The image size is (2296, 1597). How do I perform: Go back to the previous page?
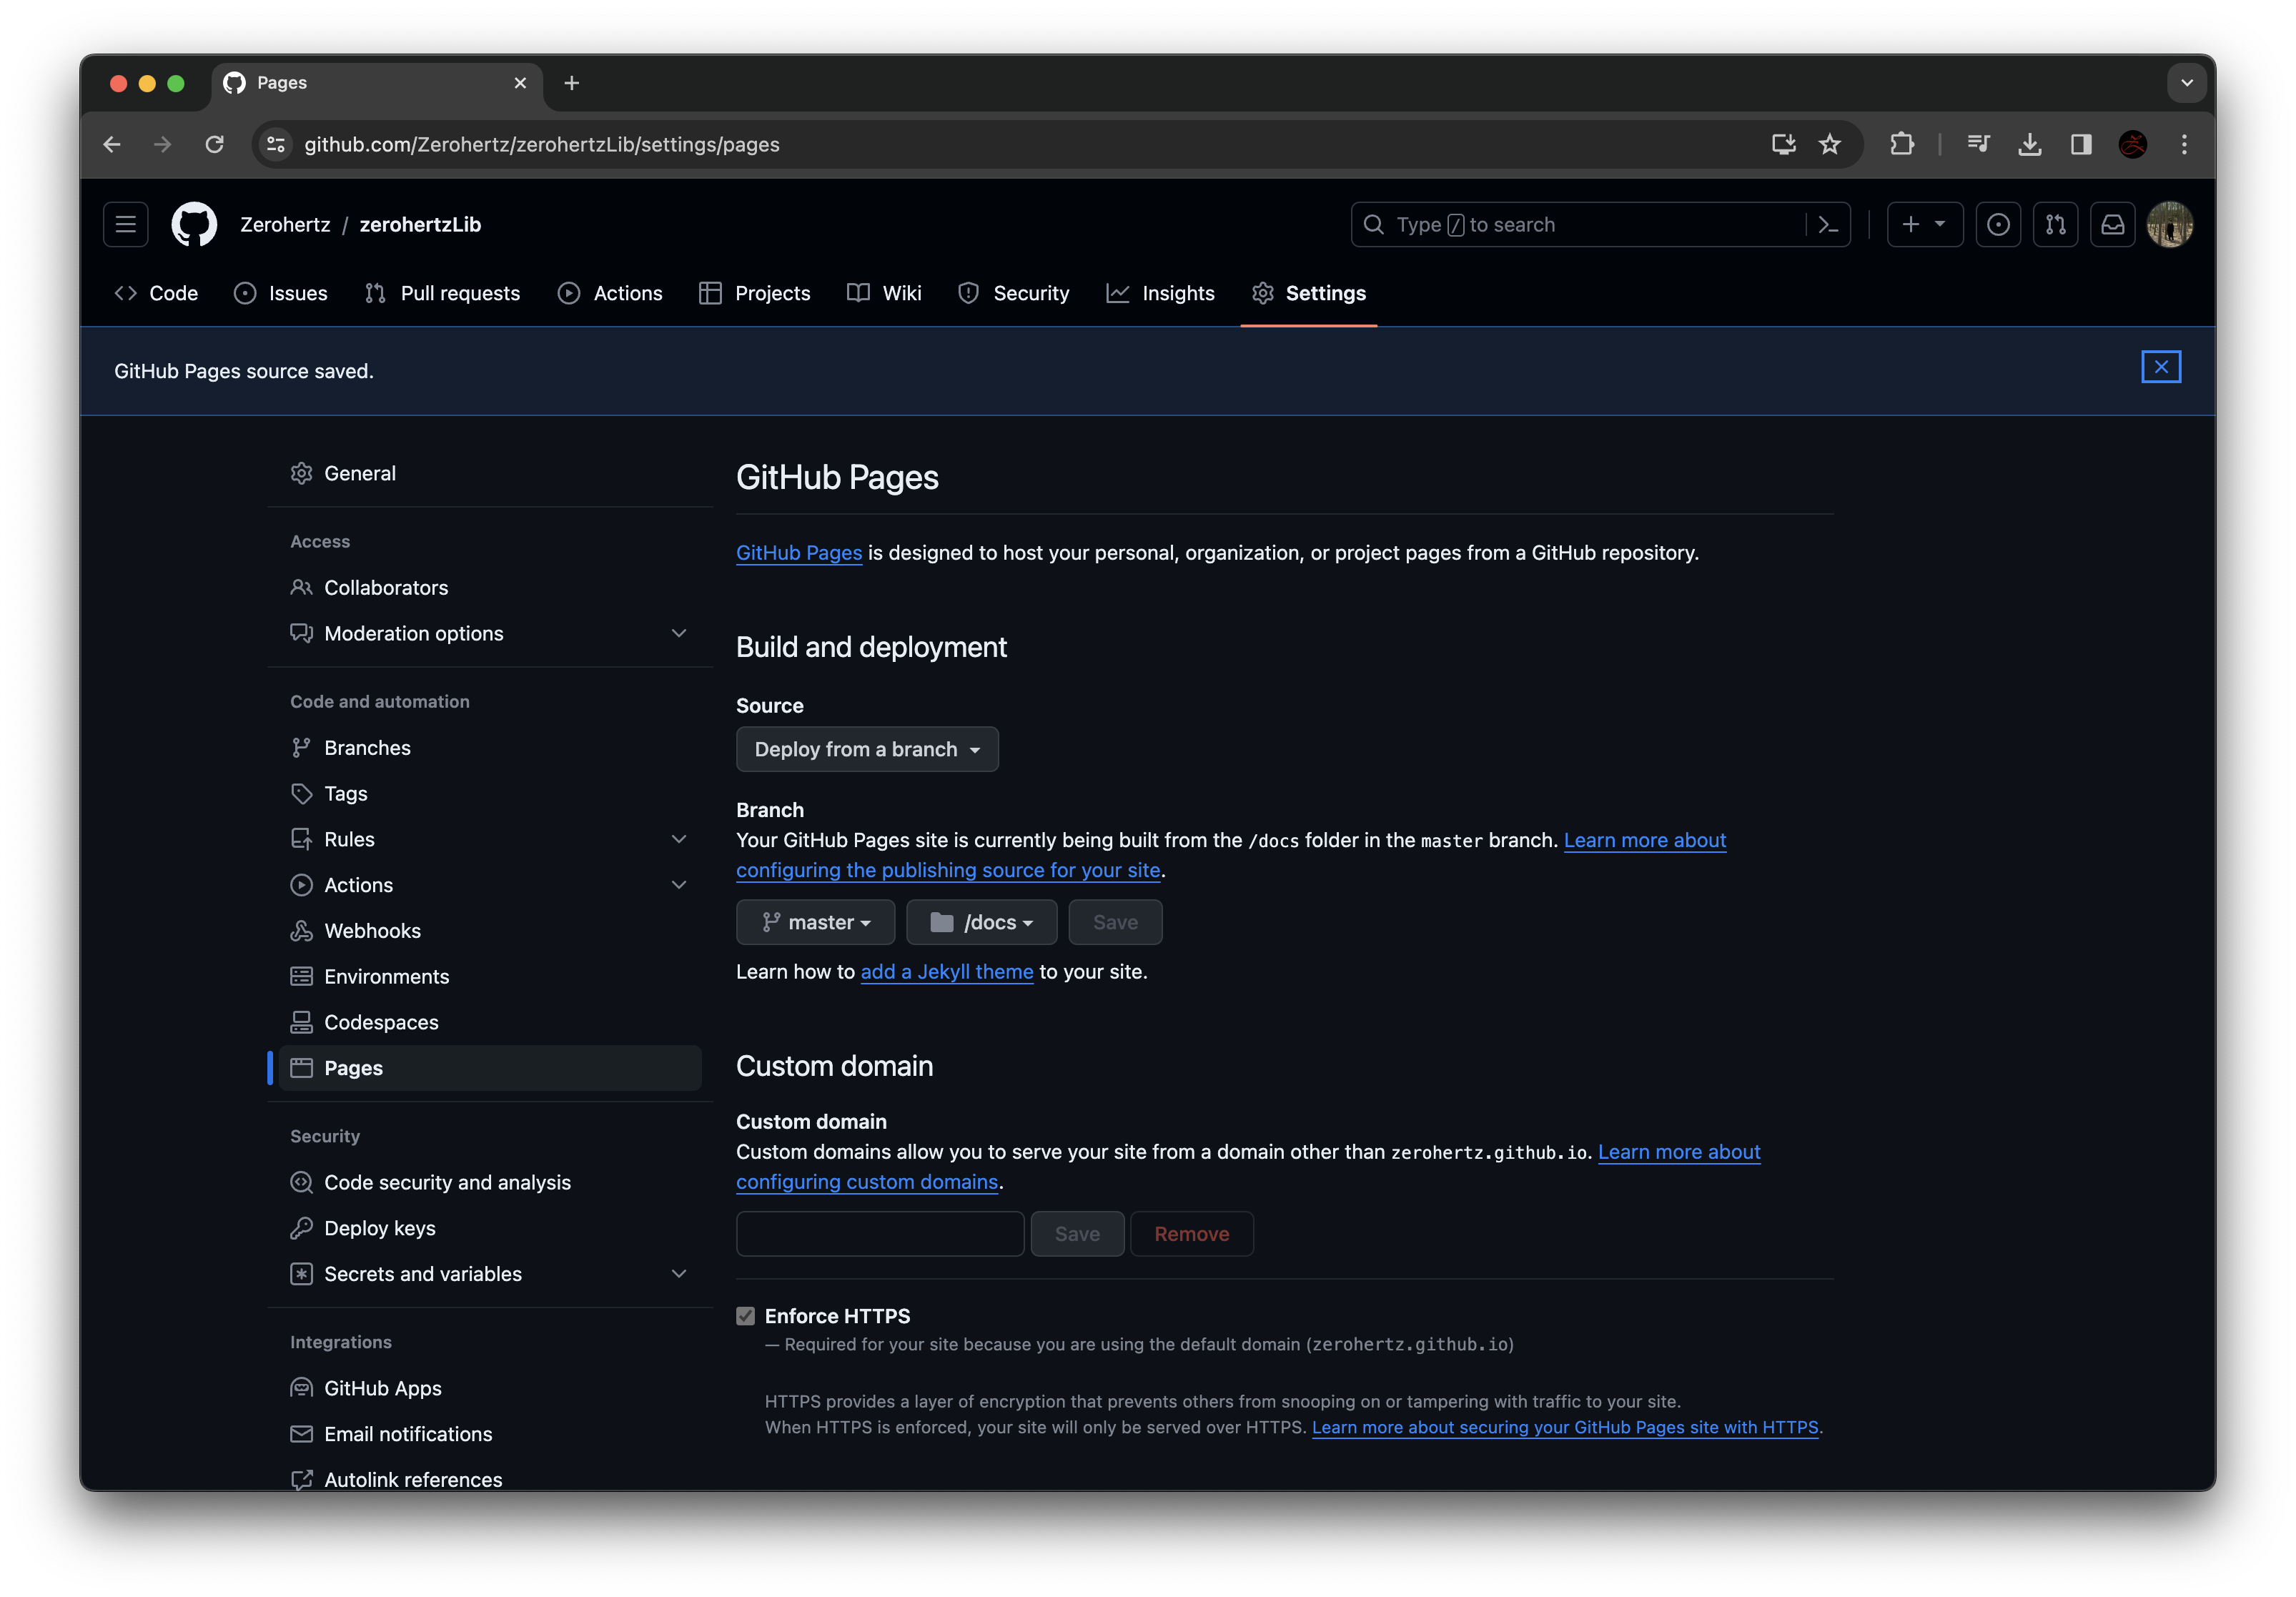coord(112,145)
